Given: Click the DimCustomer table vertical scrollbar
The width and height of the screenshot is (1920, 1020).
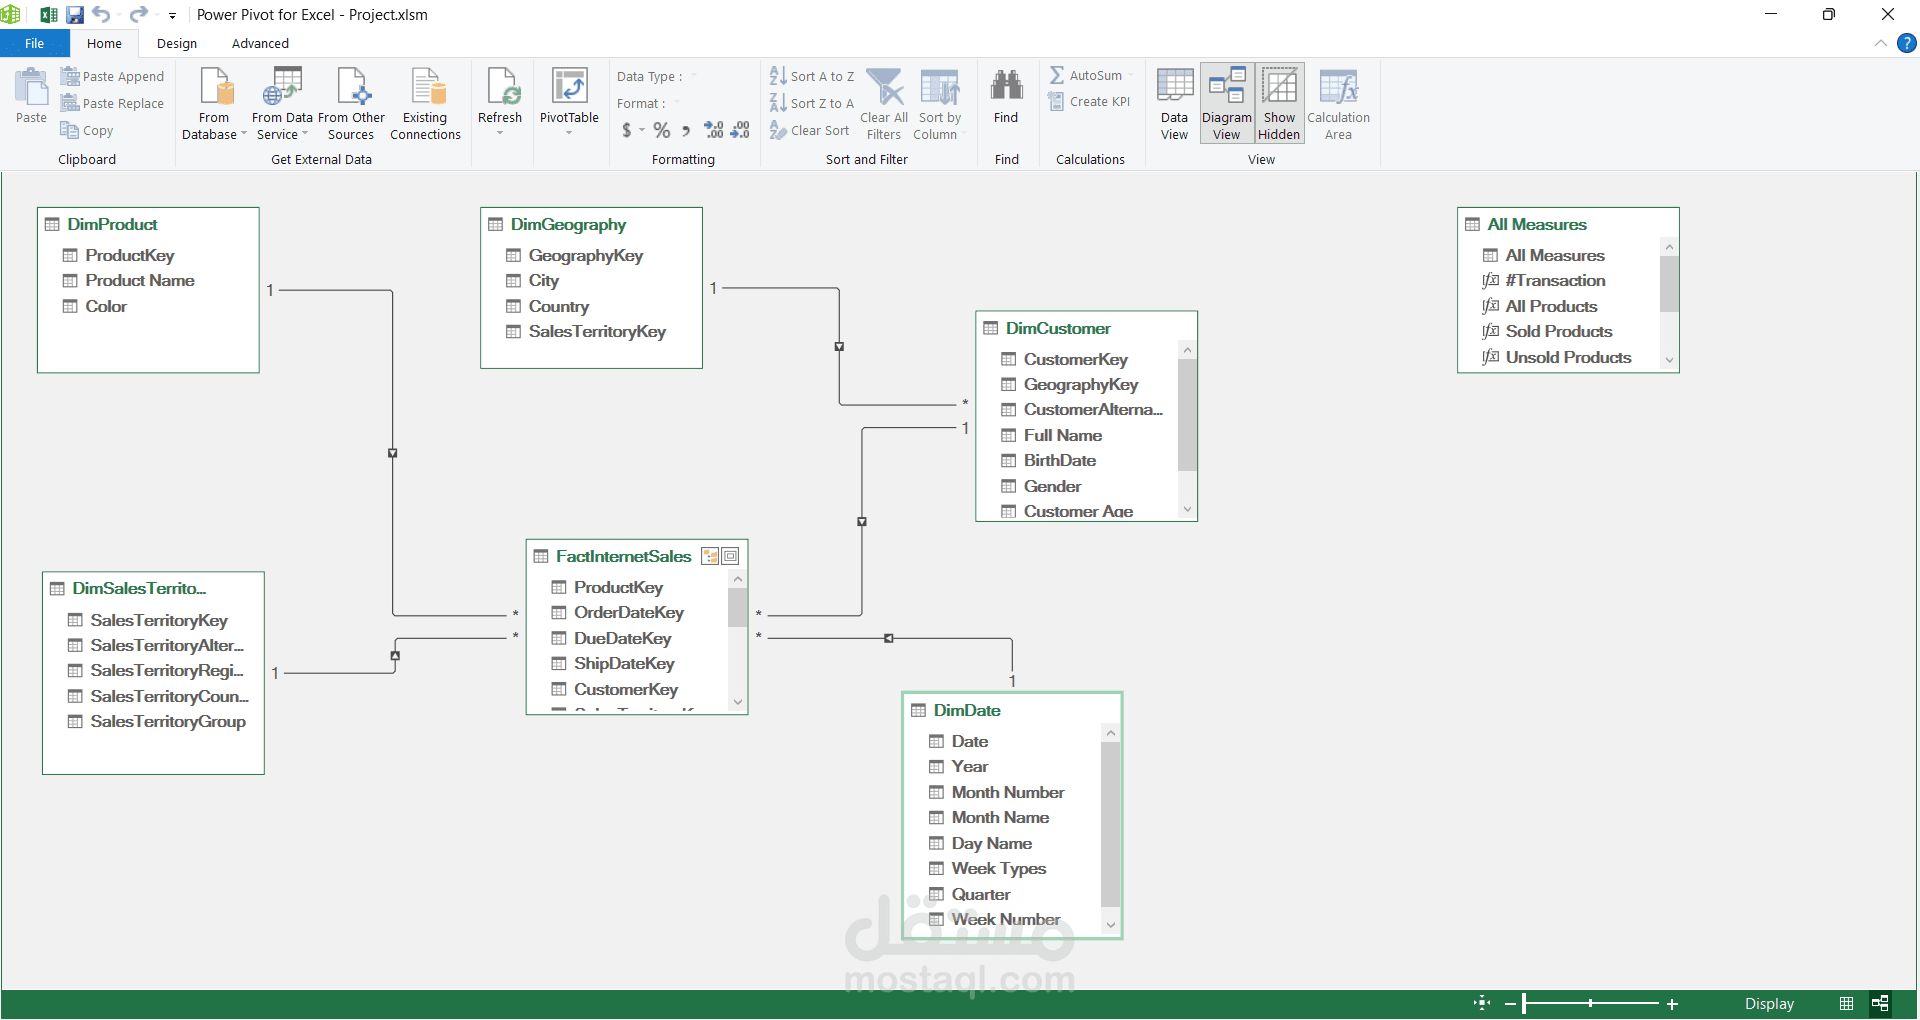Looking at the screenshot, I should tap(1187, 415).
